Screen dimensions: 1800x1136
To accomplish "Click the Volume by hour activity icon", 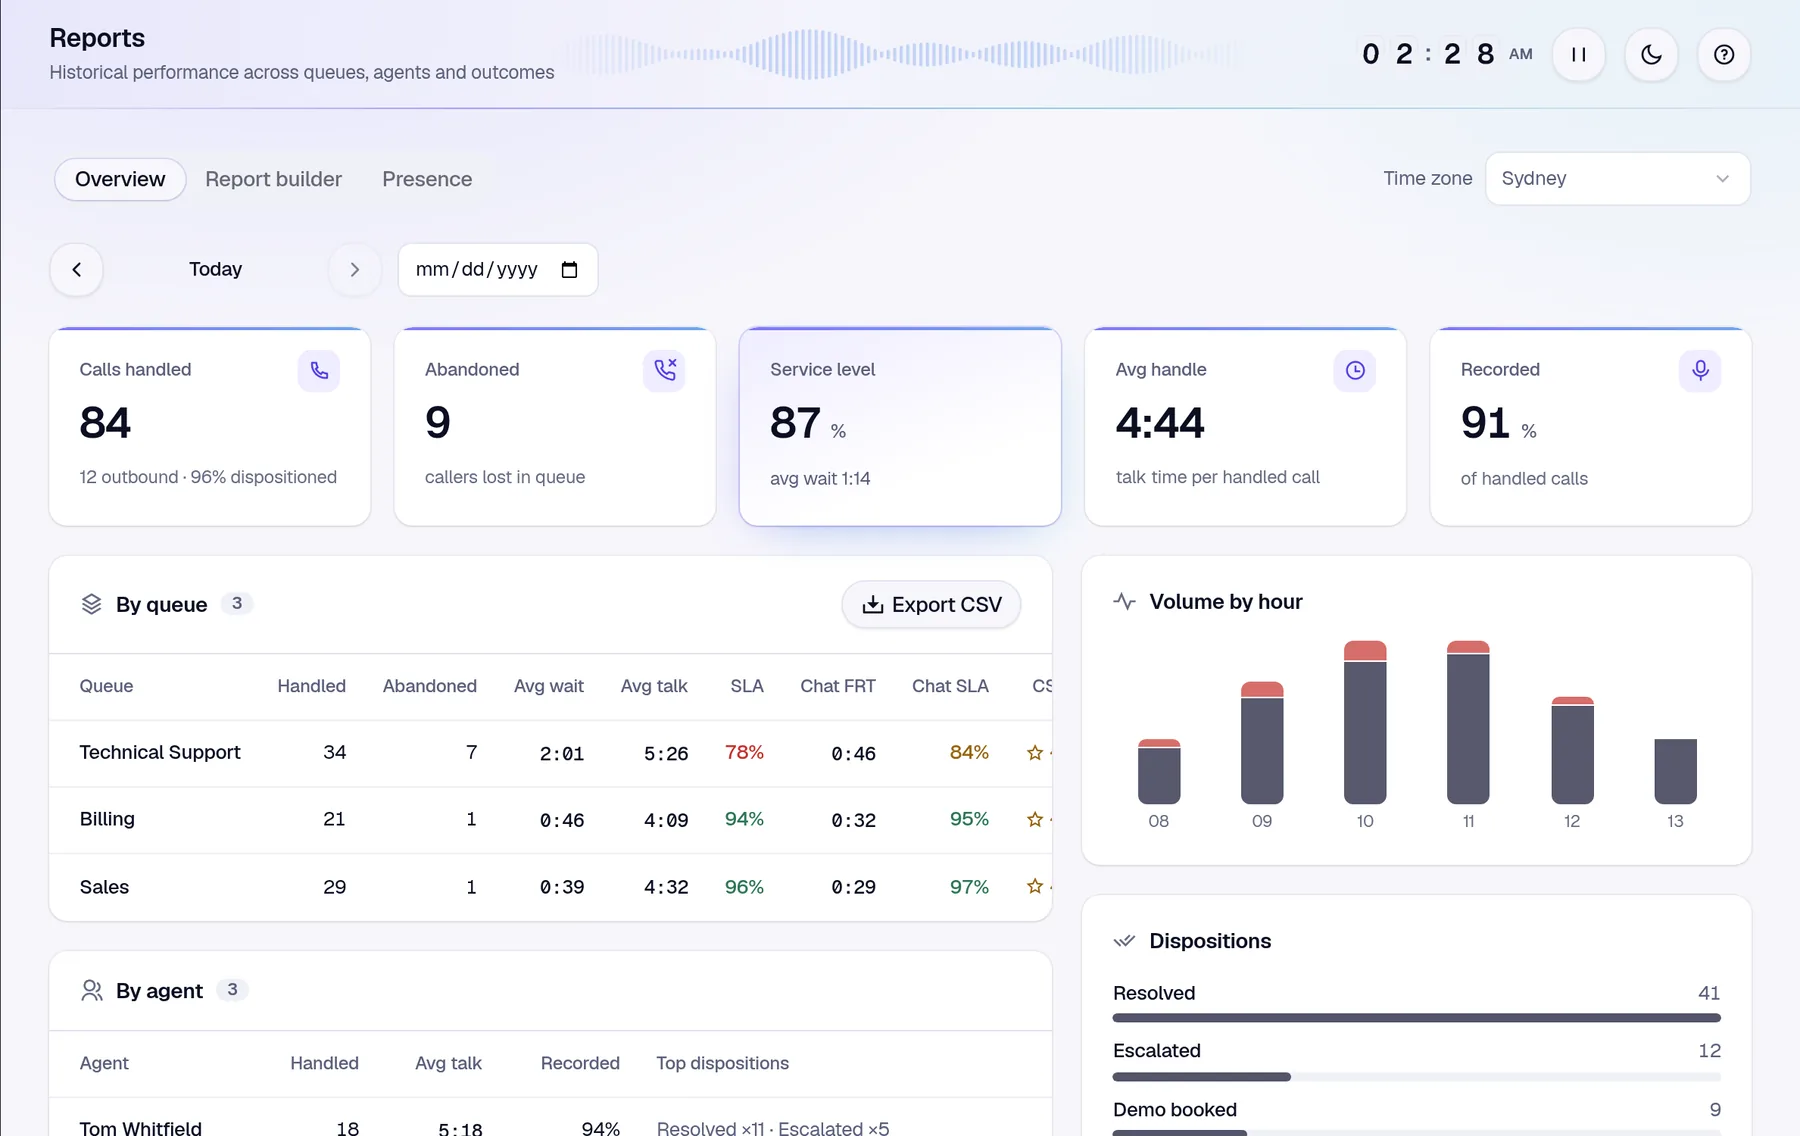I will [x=1125, y=602].
